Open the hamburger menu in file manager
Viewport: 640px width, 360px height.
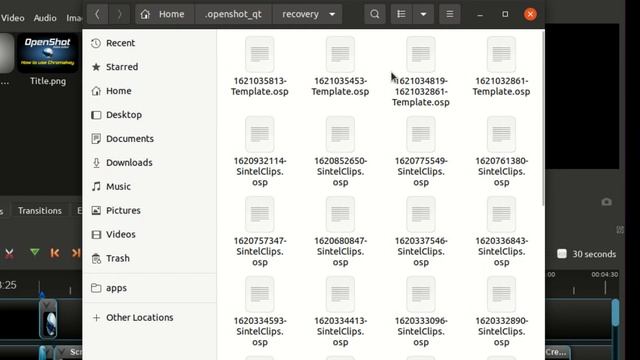(x=449, y=14)
